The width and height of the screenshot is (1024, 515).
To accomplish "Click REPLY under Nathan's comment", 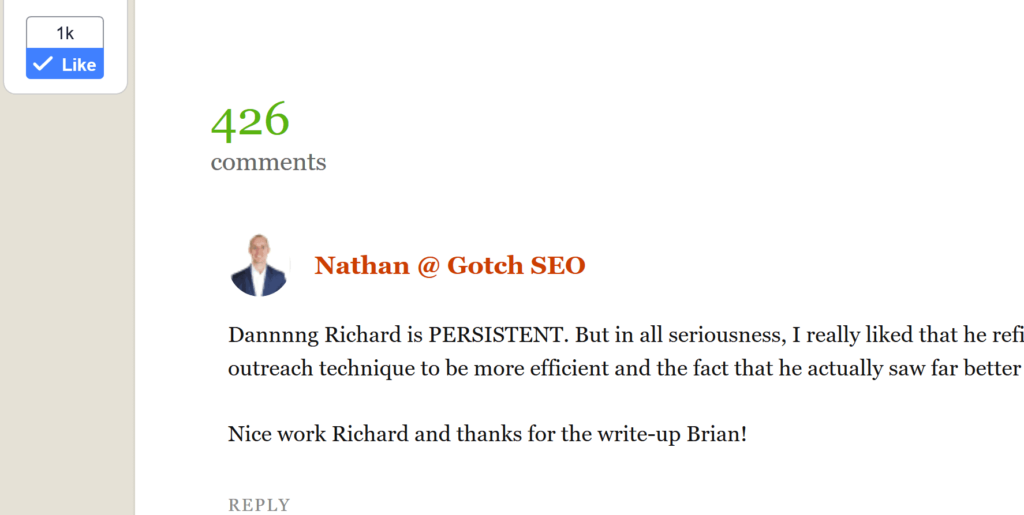I will coord(259,505).
